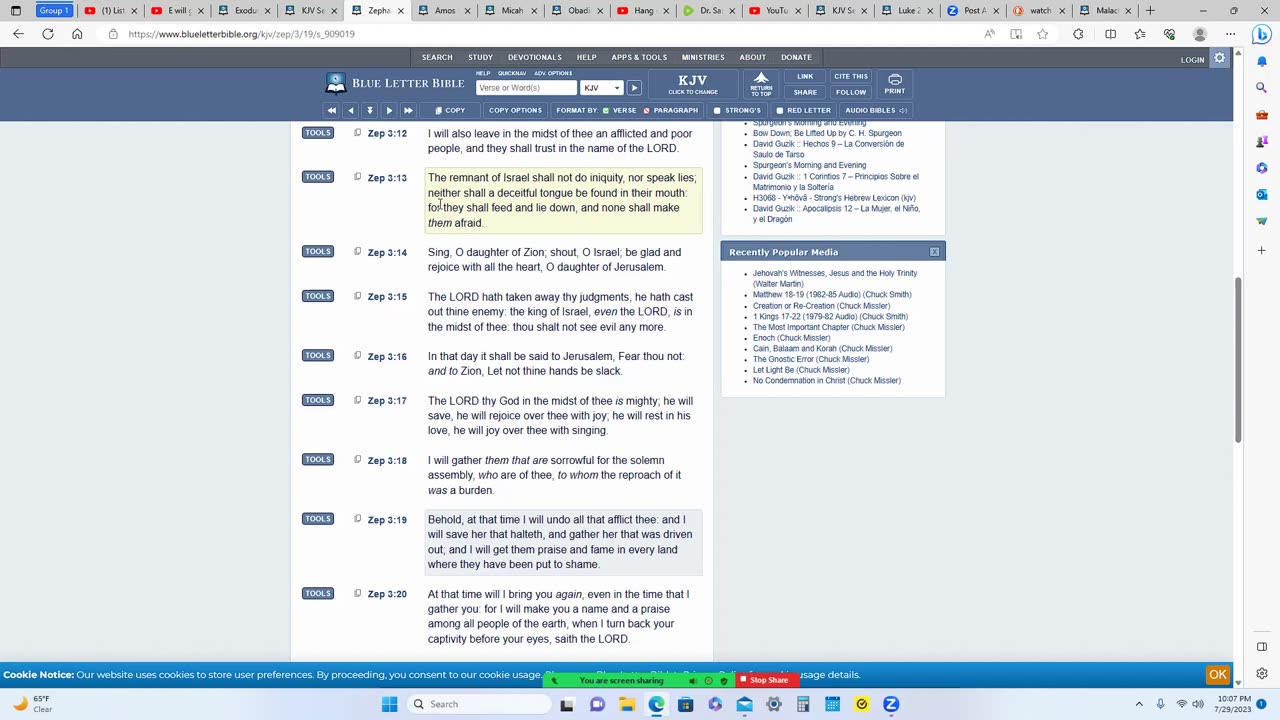Open the Apps & Tools menu
This screenshot has width=1280, height=720.
639,57
